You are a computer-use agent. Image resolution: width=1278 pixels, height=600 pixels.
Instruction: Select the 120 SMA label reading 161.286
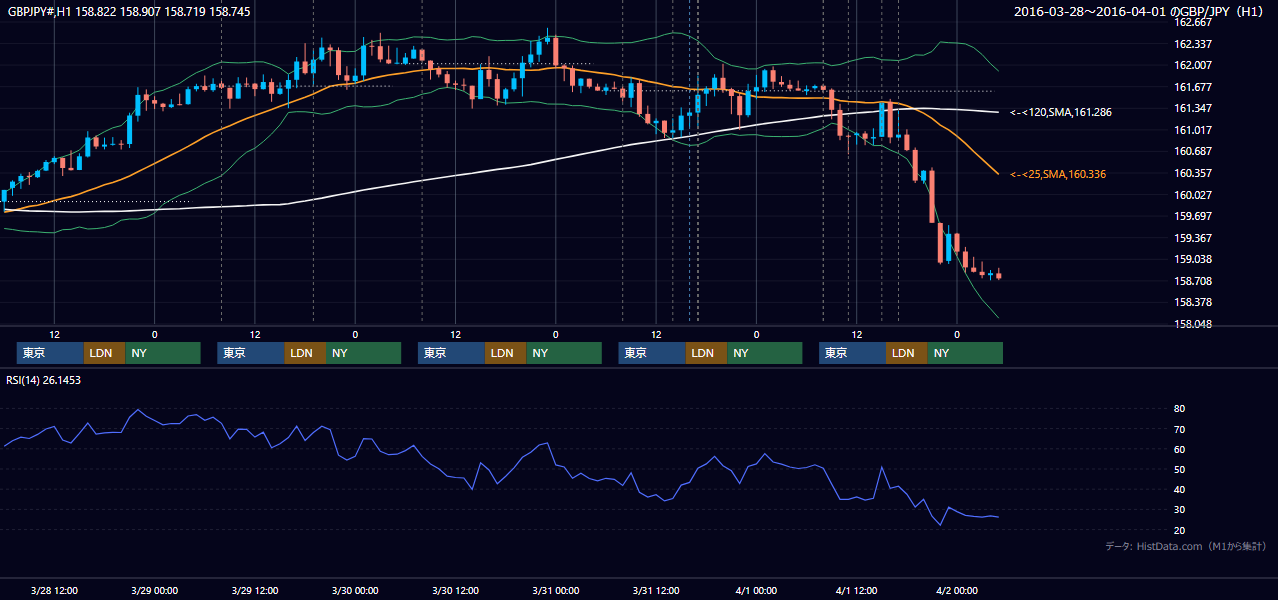coord(1061,112)
